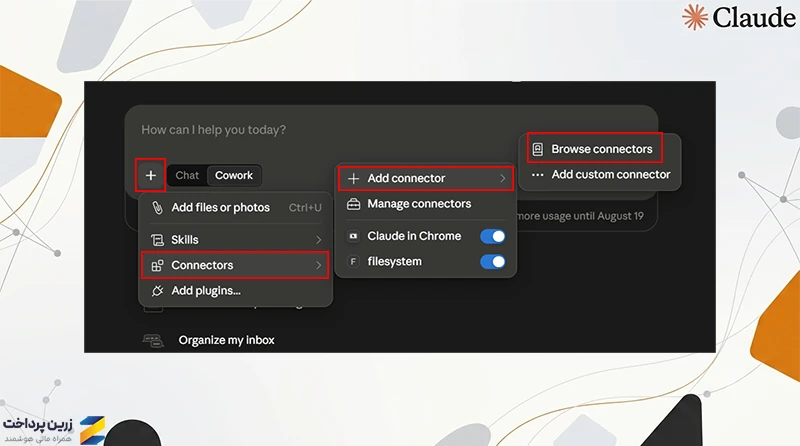Toggle the filesystem connector switch
The image size is (800, 446).
click(493, 262)
